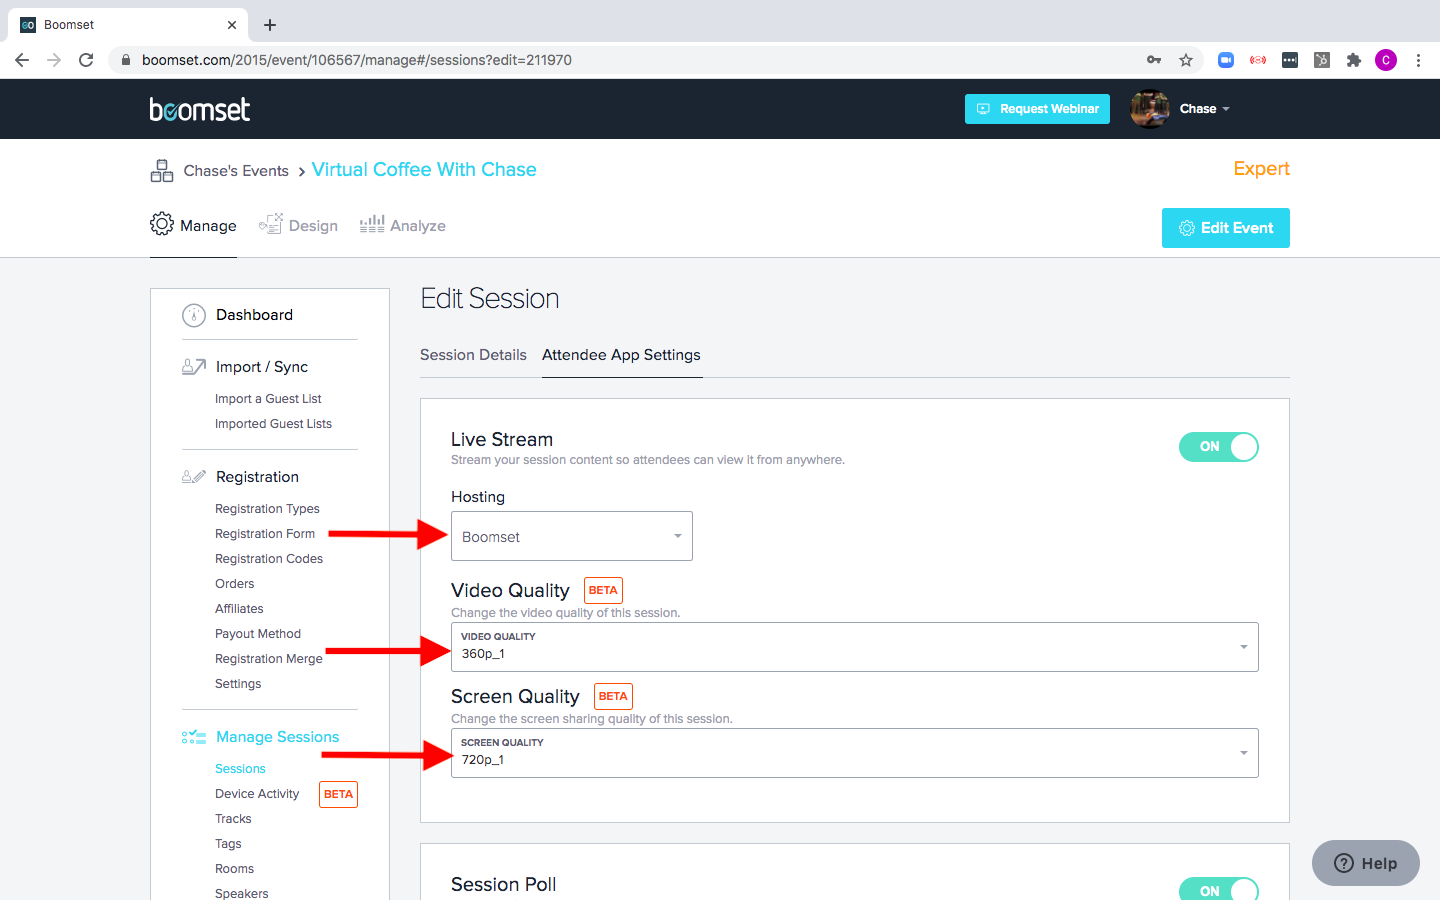Open Registration Settings link
The width and height of the screenshot is (1440, 900).
pyautogui.click(x=238, y=684)
